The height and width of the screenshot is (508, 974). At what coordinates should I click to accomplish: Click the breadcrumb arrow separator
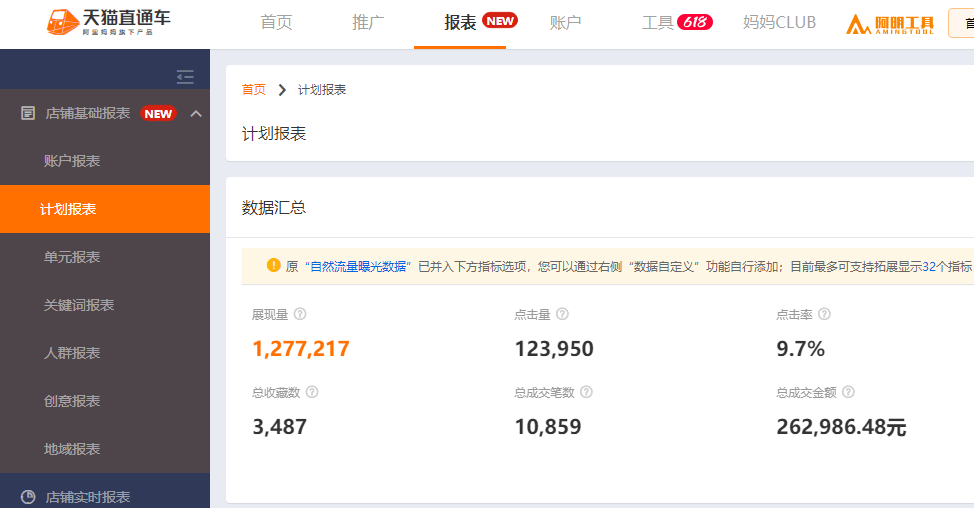point(282,90)
